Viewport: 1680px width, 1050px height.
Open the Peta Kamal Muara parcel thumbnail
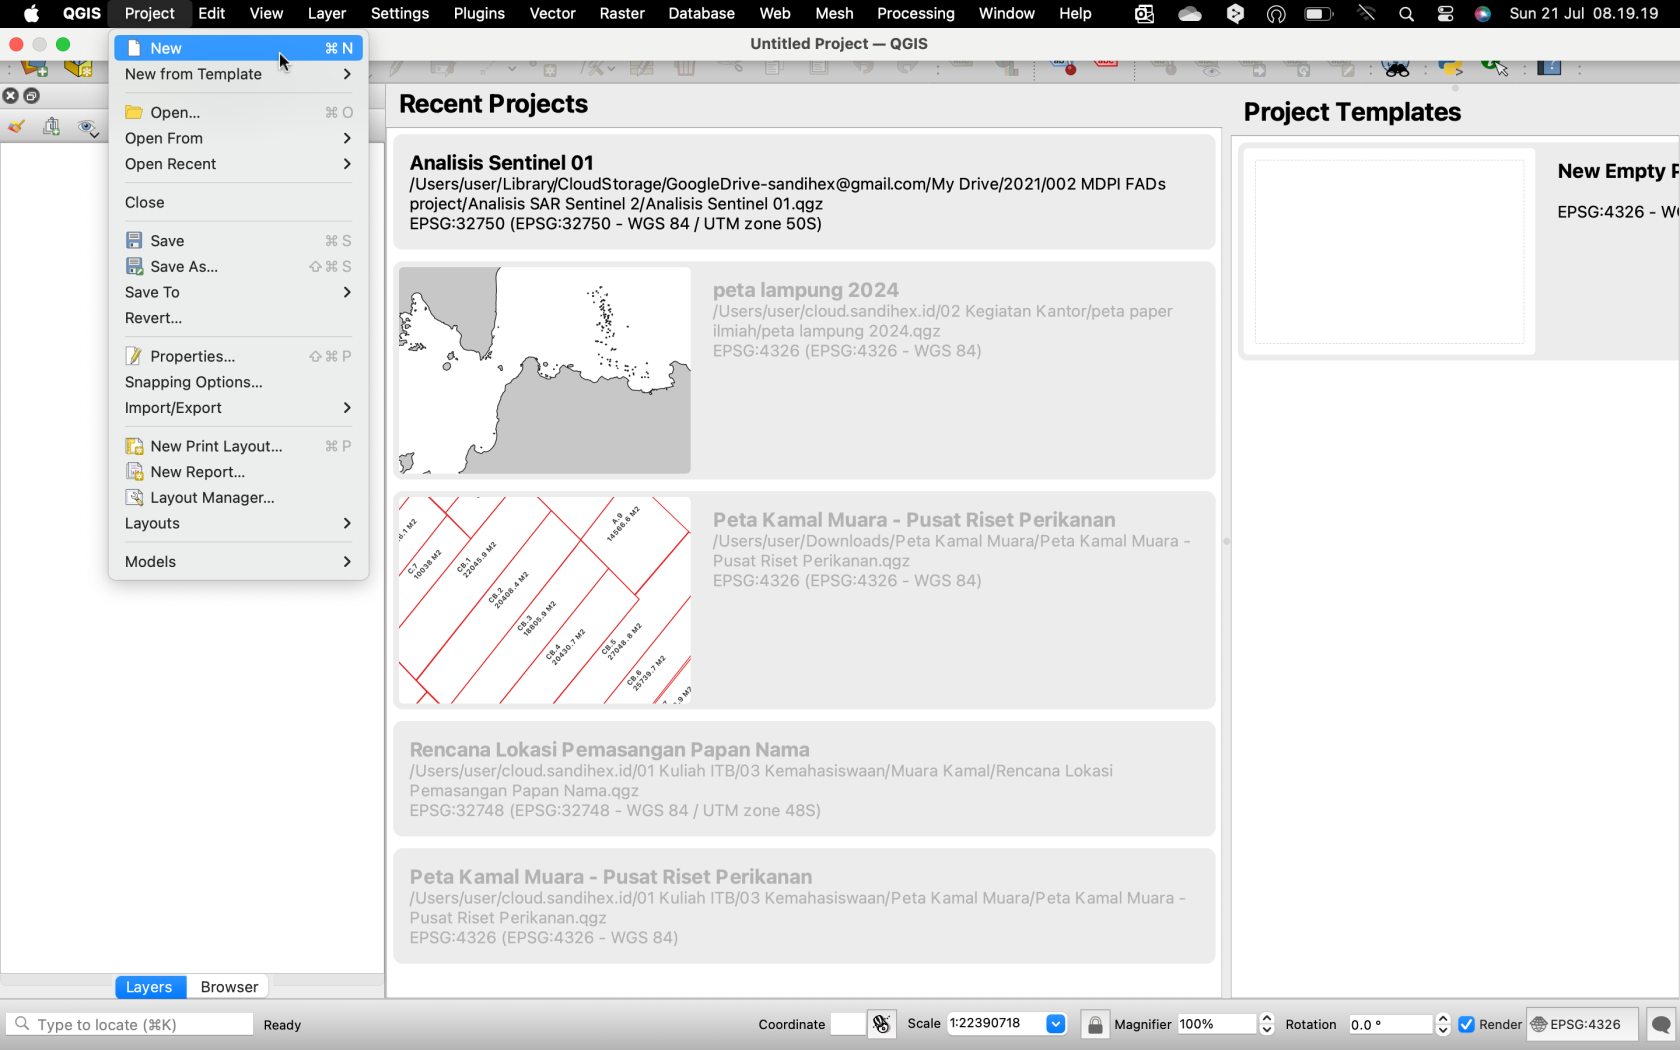(x=545, y=600)
